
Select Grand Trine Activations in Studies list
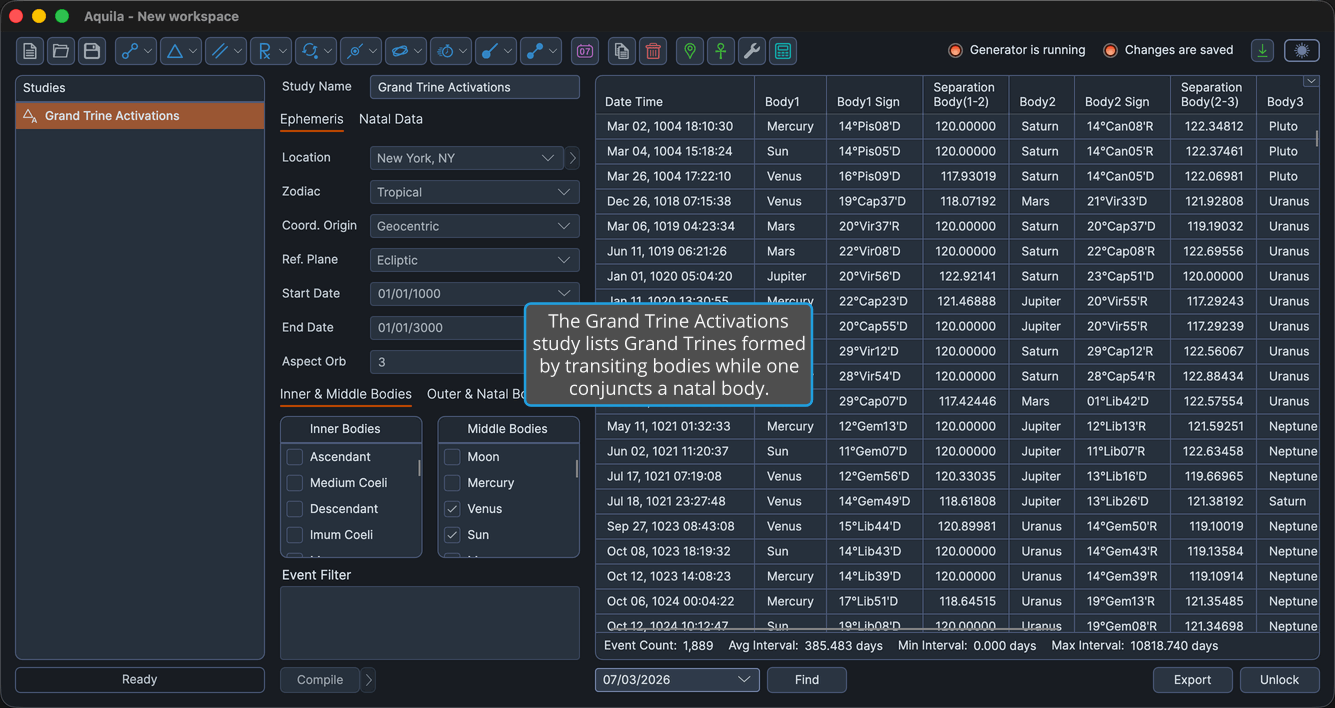(x=140, y=116)
